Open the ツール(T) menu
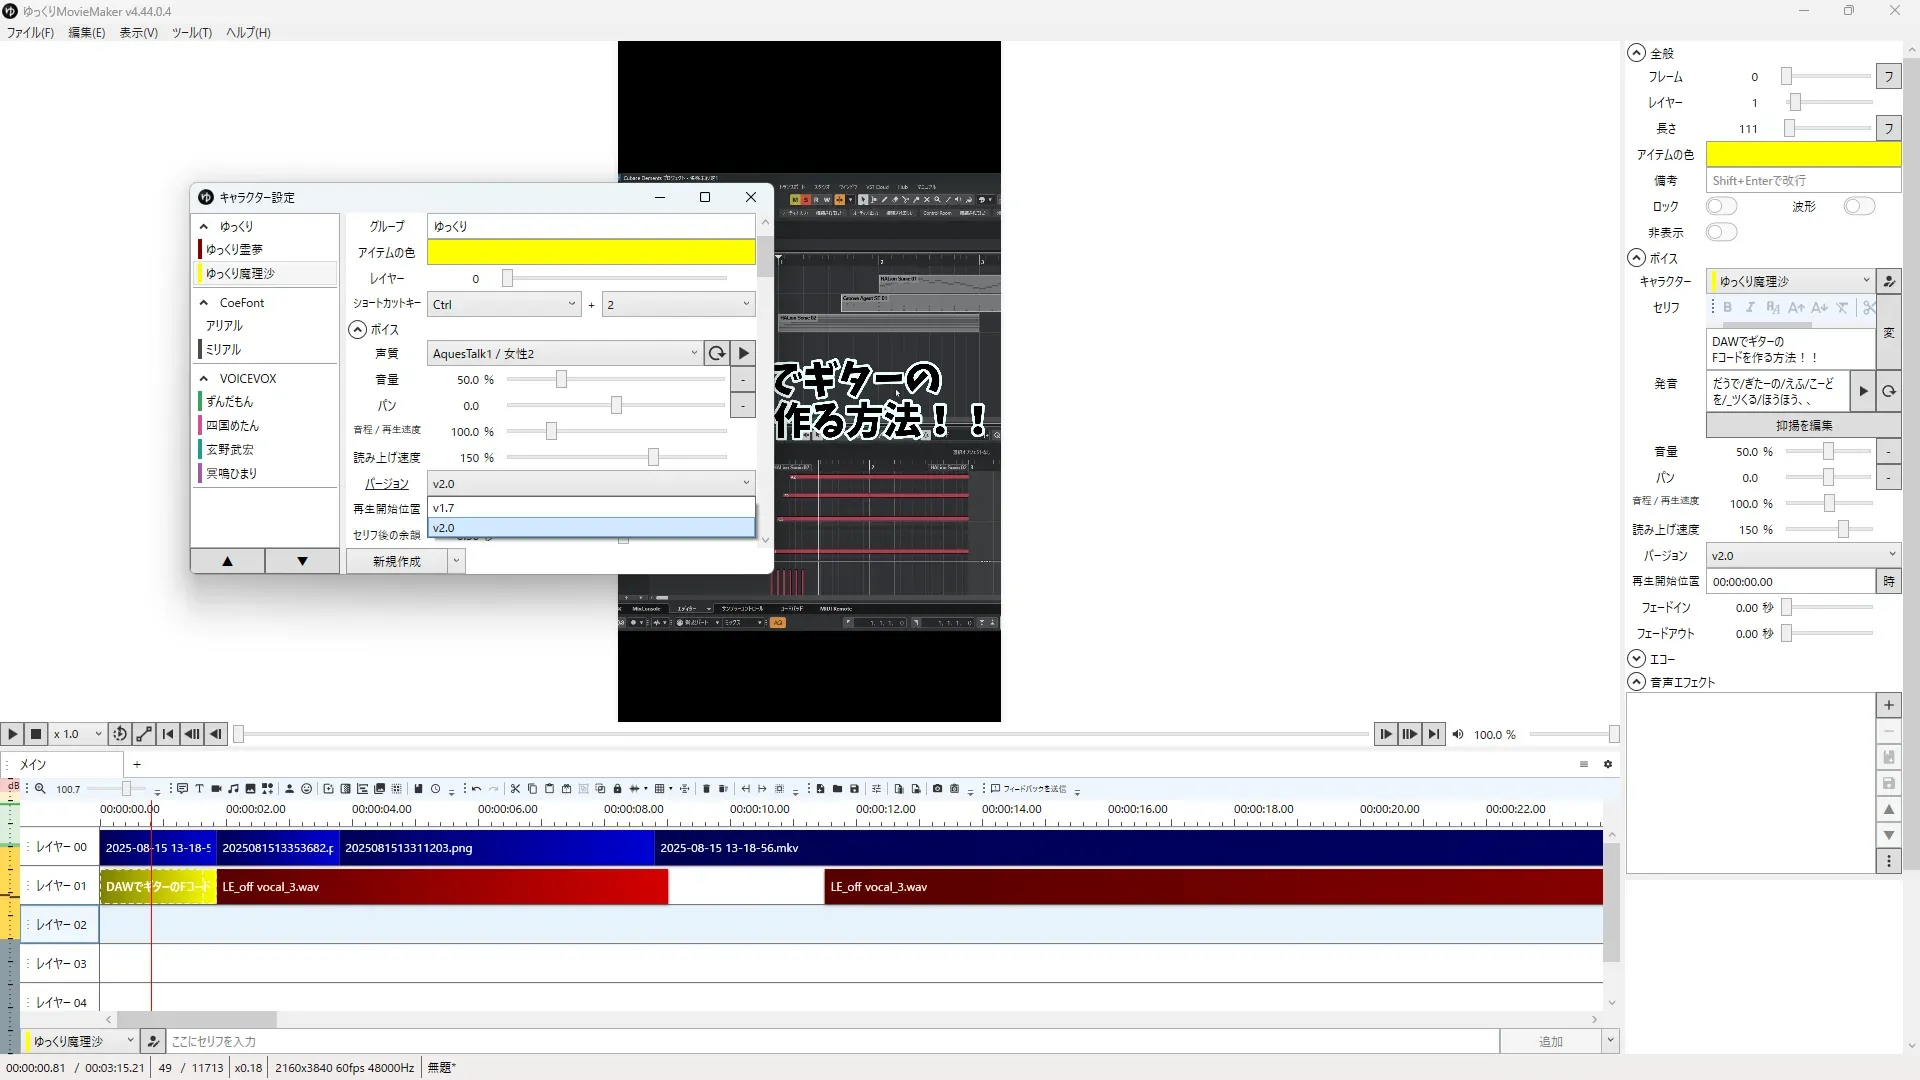Screen dimensions: 1920x1080 pos(191,33)
